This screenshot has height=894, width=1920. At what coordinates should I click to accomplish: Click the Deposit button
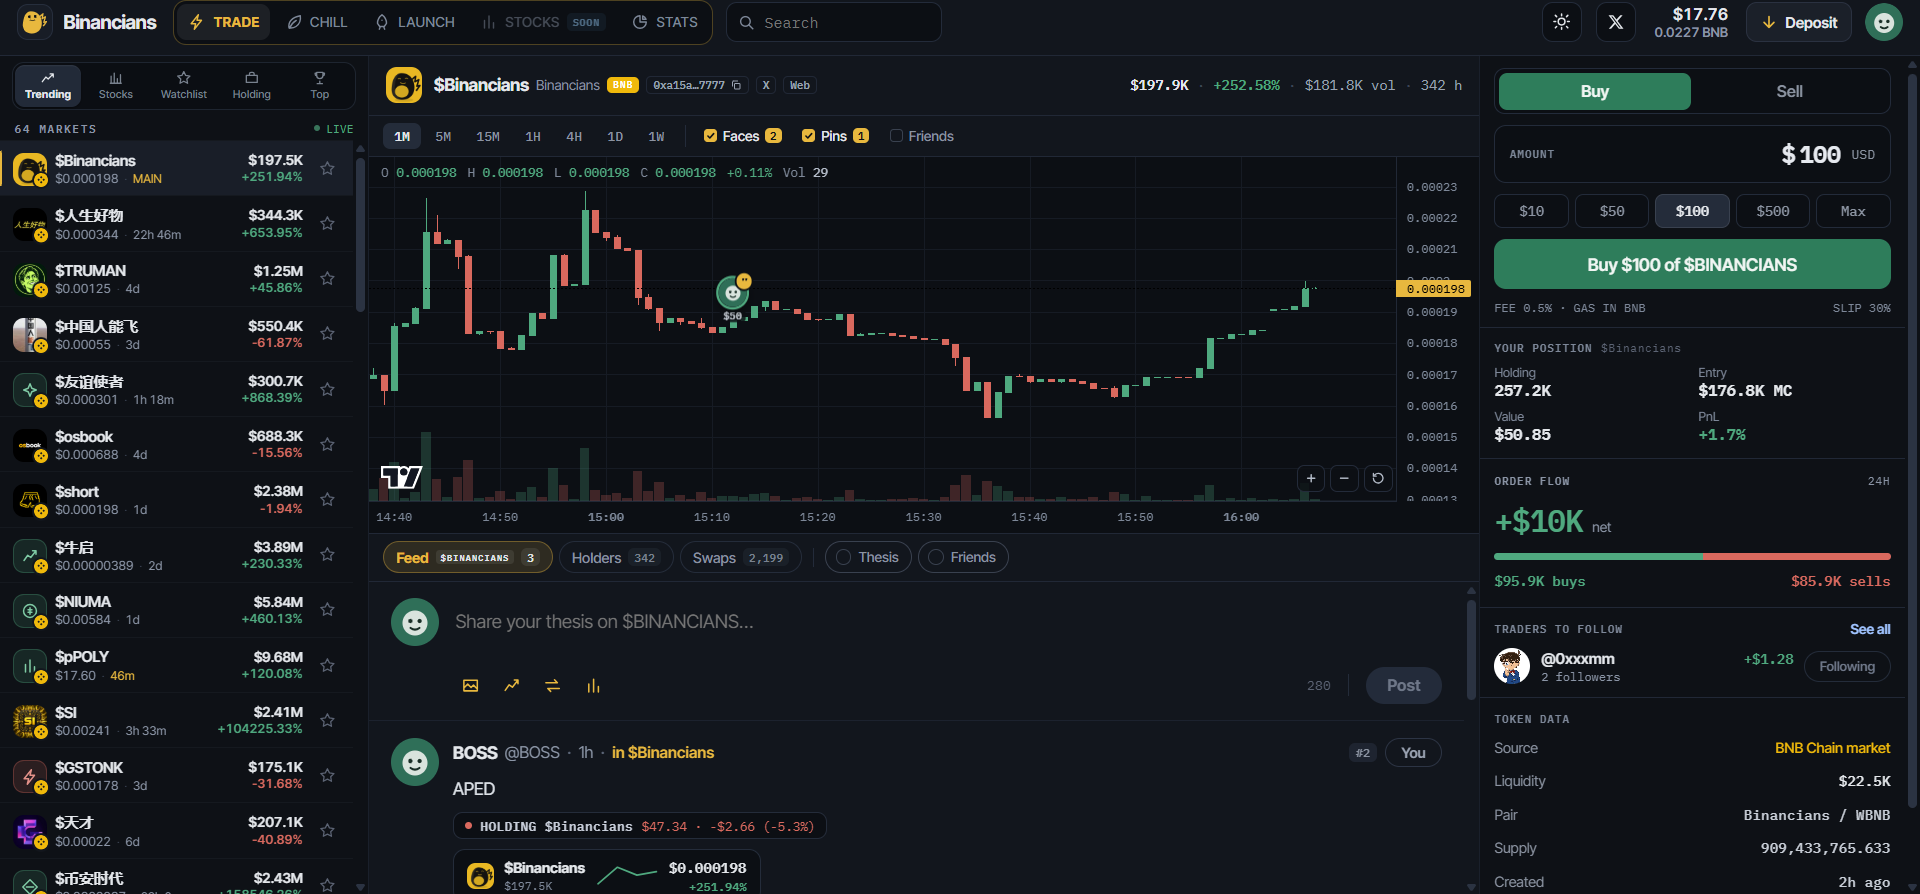[x=1799, y=22]
